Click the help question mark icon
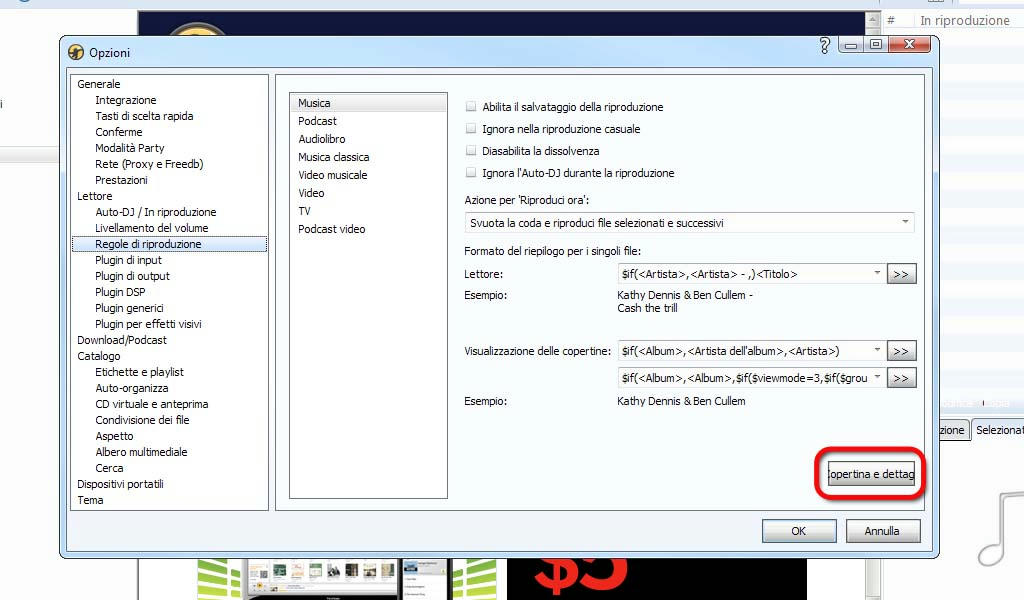Image resolution: width=1024 pixels, height=600 pixels. click(824, 45)
